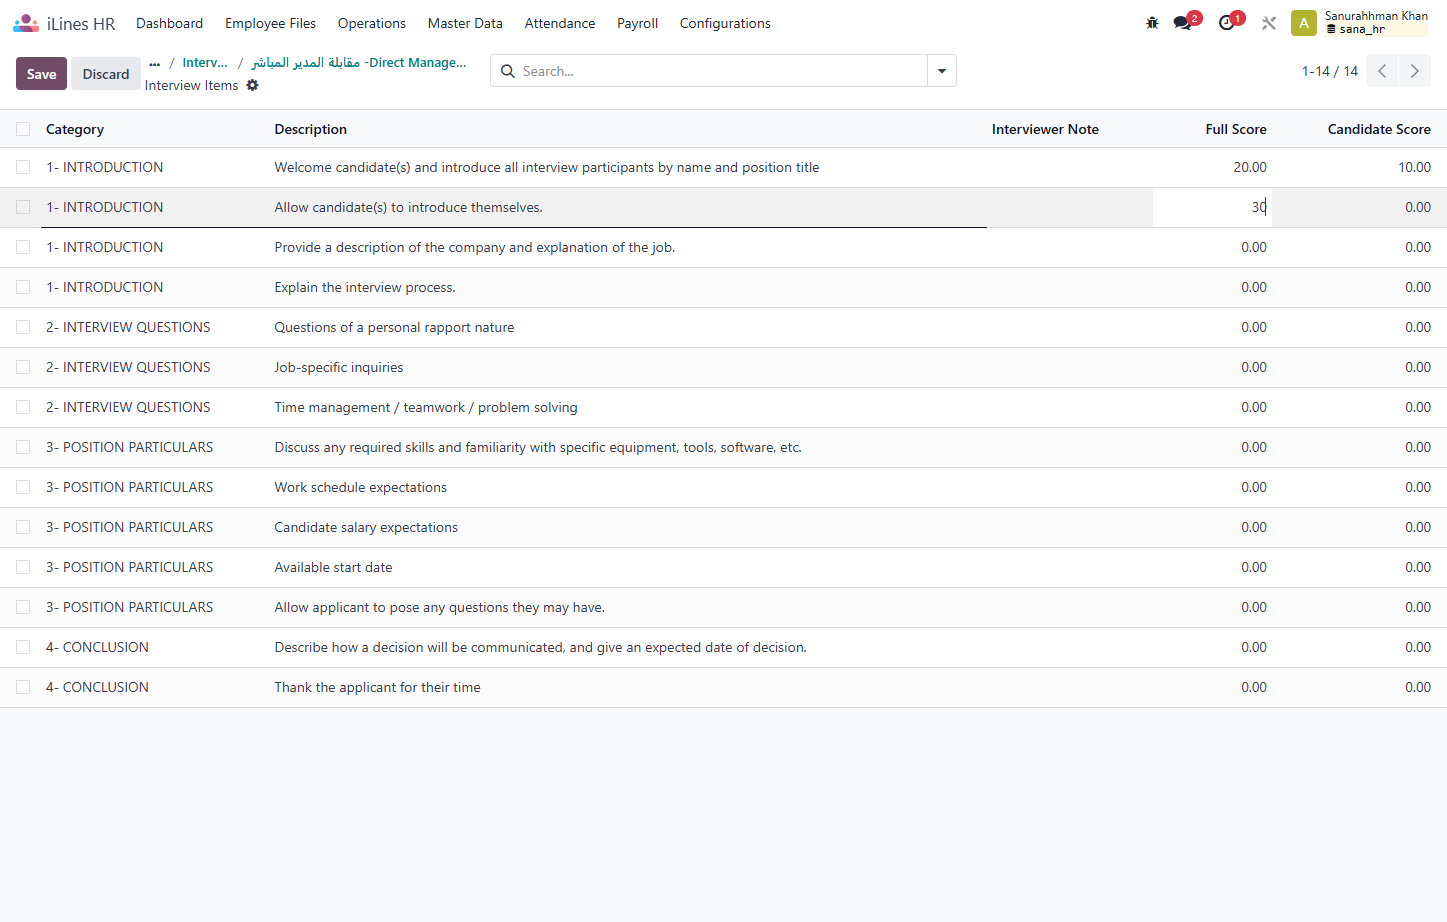Check the 'Allow candidate(s) to introduce' row checkbox
The image size is (1447, 922).
click(23, 207)
